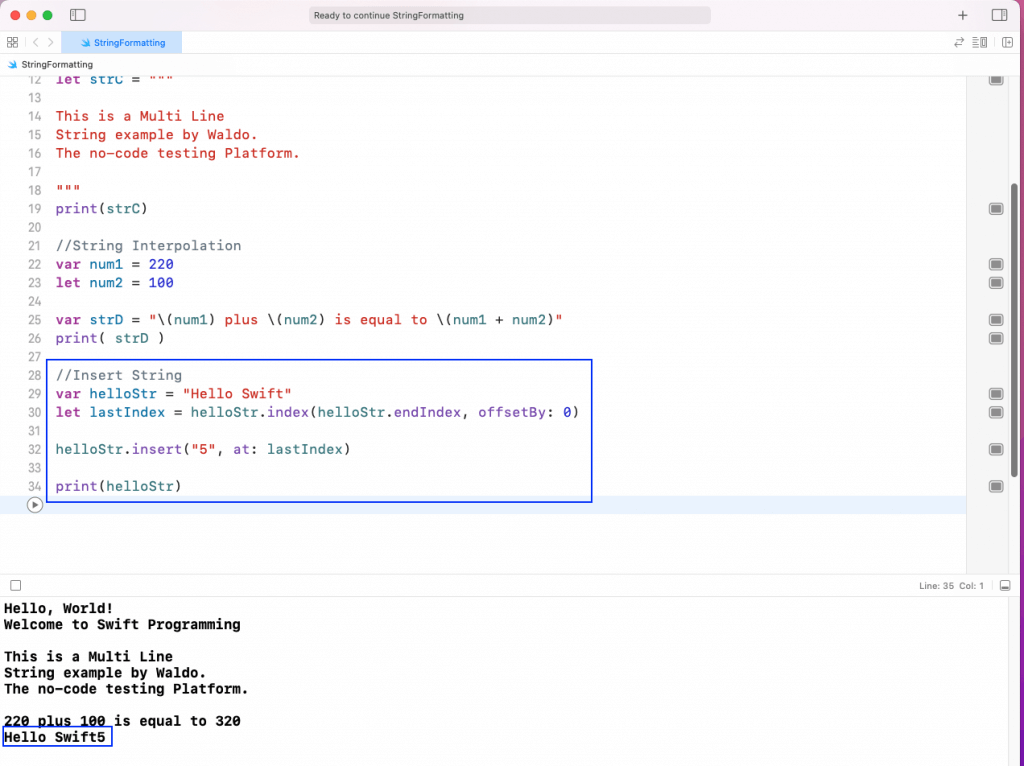This screenshot has width=1024, height=766.
Task: Toggle the navigator sidebar
Action: (x=79, y=15)
